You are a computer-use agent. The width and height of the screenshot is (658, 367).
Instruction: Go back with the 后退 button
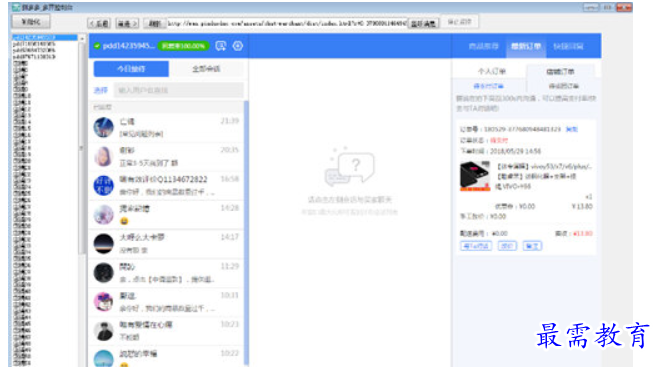99,23
